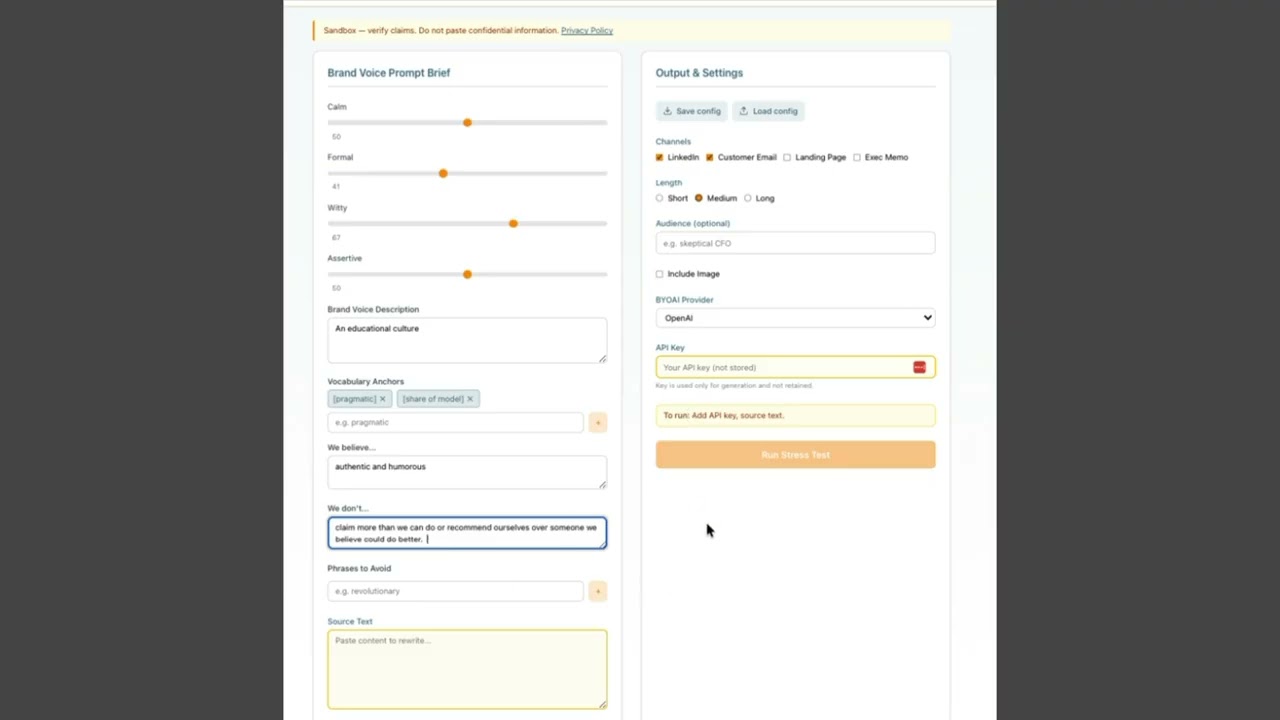
Task: Tick the Include Image checkbox
Action: [x=660, y=274]
